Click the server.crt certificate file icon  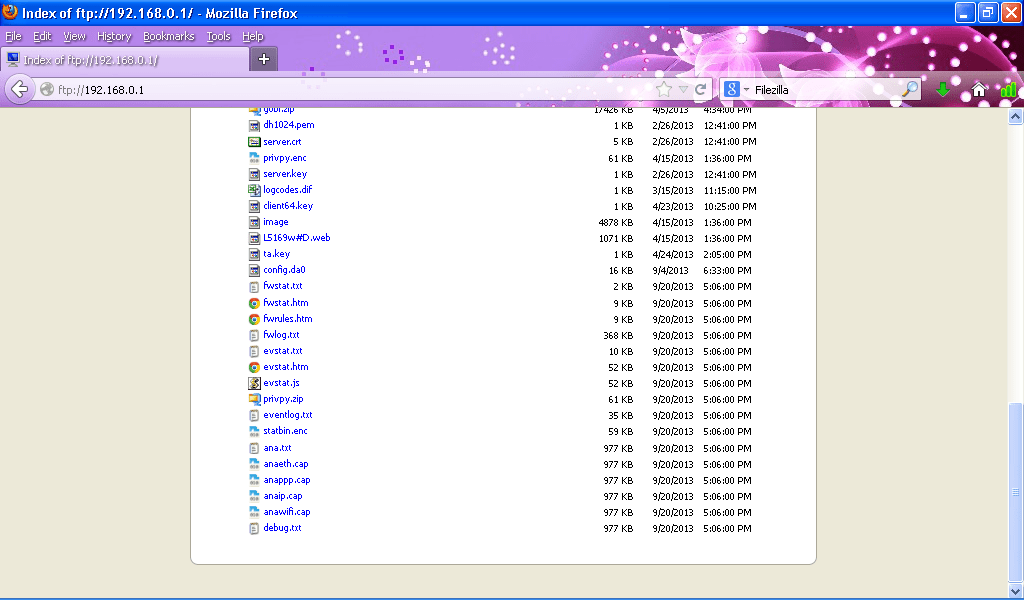254,141
